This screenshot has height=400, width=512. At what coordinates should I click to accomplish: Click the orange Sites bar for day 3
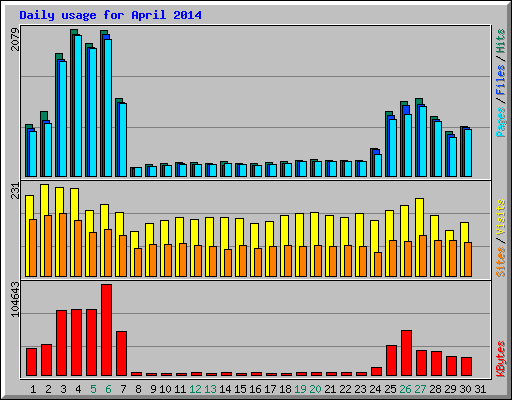pyautogui.click(x=63, y=245)
